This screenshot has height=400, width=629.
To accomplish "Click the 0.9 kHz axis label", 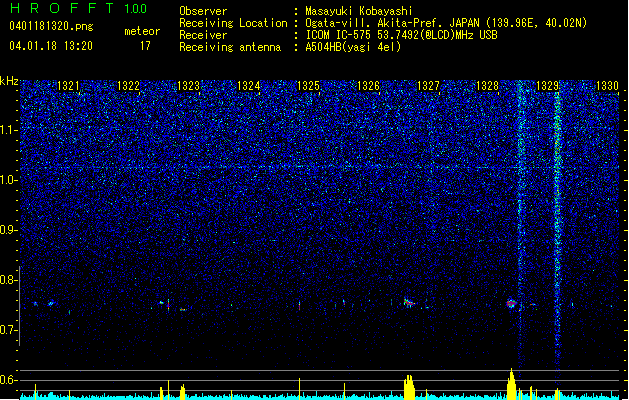I will [9, 230].
